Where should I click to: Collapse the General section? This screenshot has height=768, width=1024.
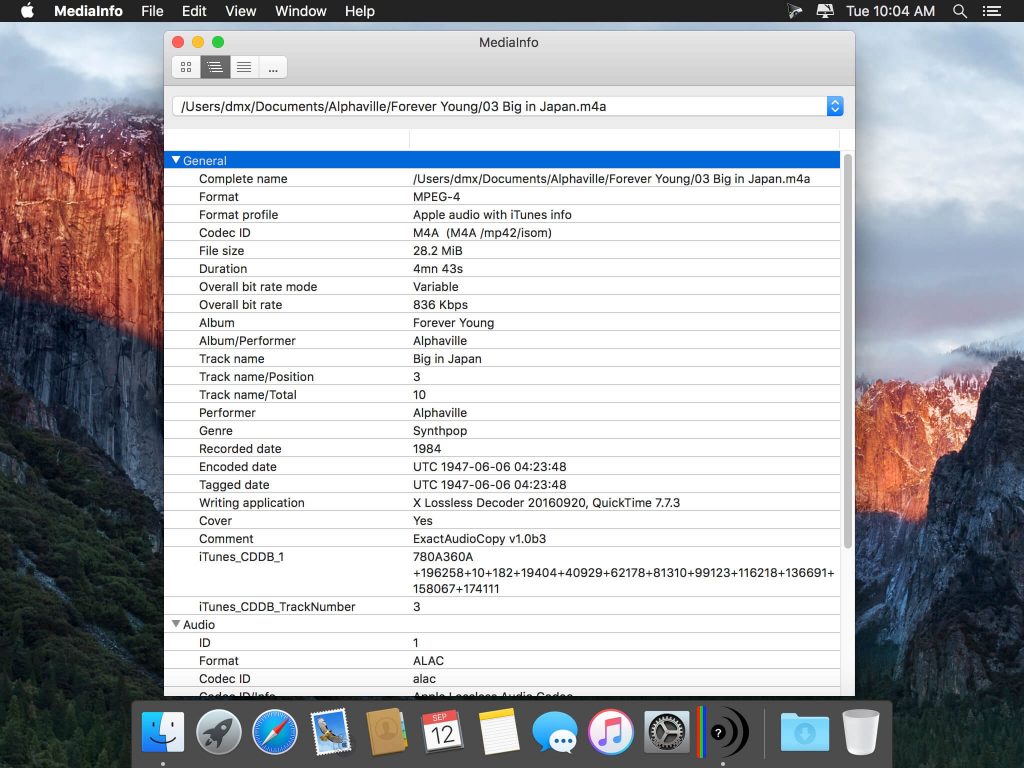(x=176, y=160)
